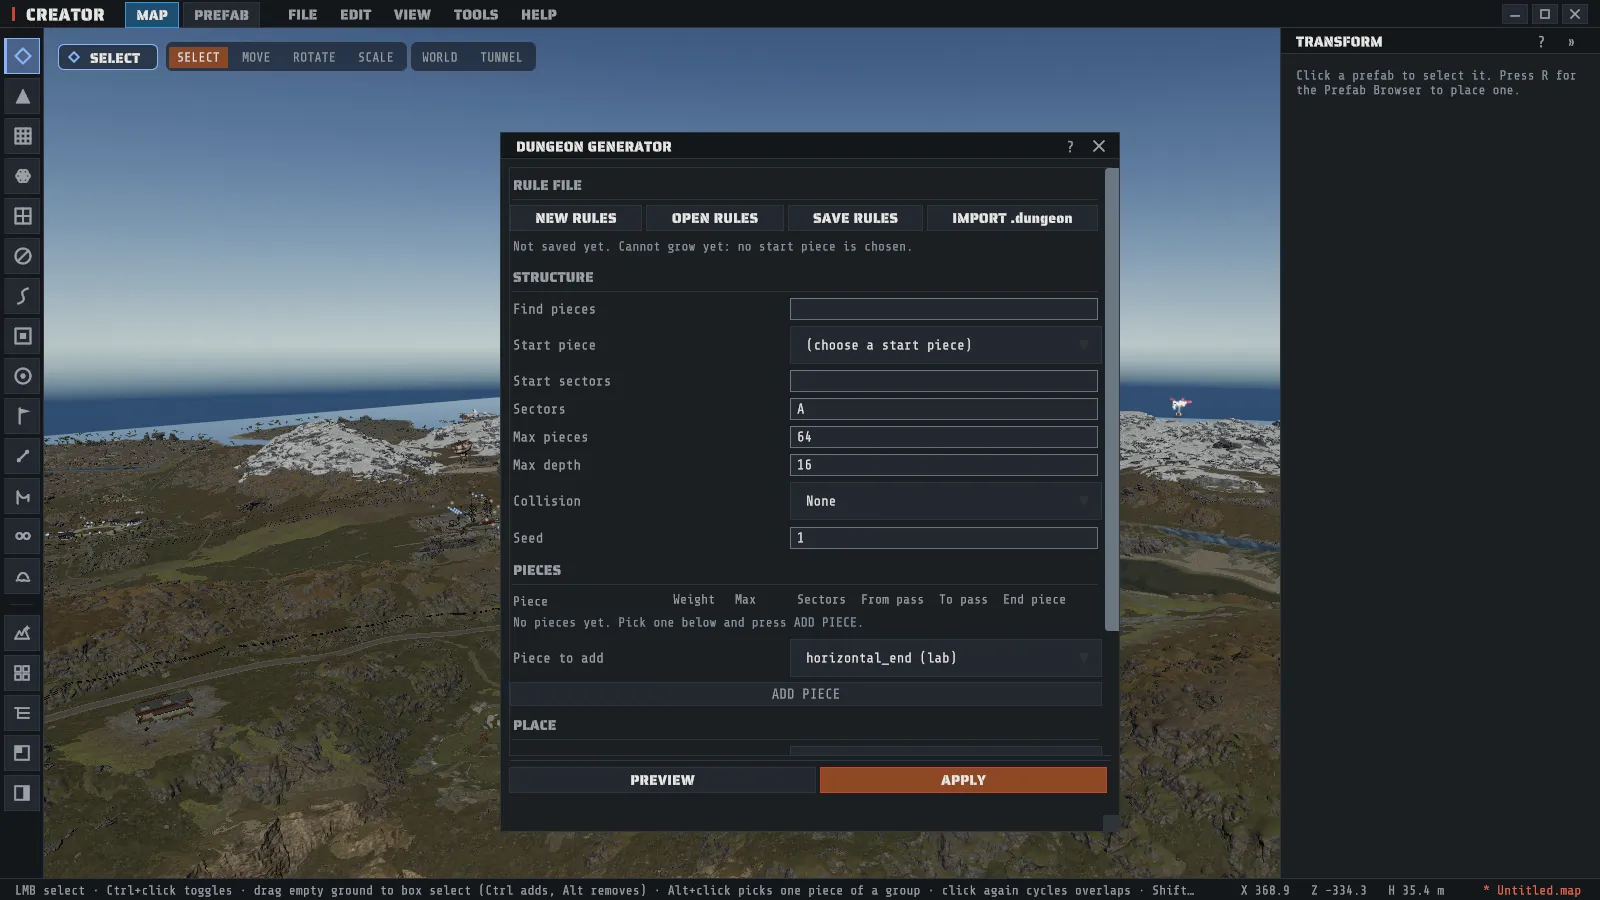The width and height of the screenshot is (1600, 900).
Task: Switch to the PREFAB tab
Action: coord(221,14)
